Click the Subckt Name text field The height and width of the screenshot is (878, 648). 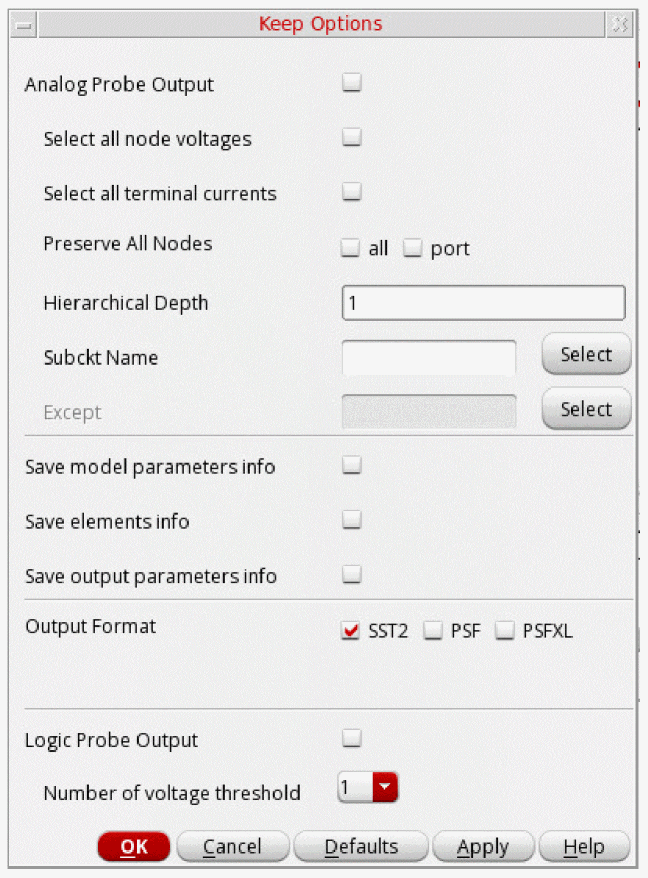[x=429, y=357]
